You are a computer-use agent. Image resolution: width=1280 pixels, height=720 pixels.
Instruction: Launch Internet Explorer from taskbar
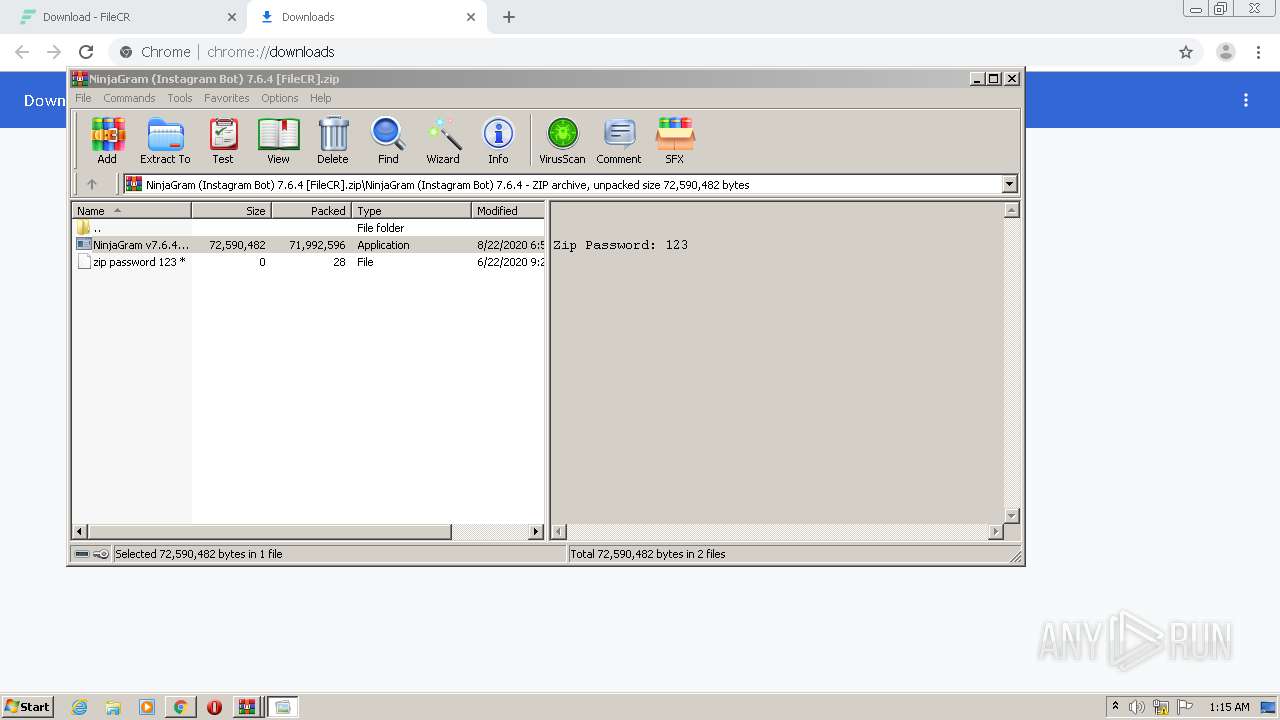pos(79,707)
